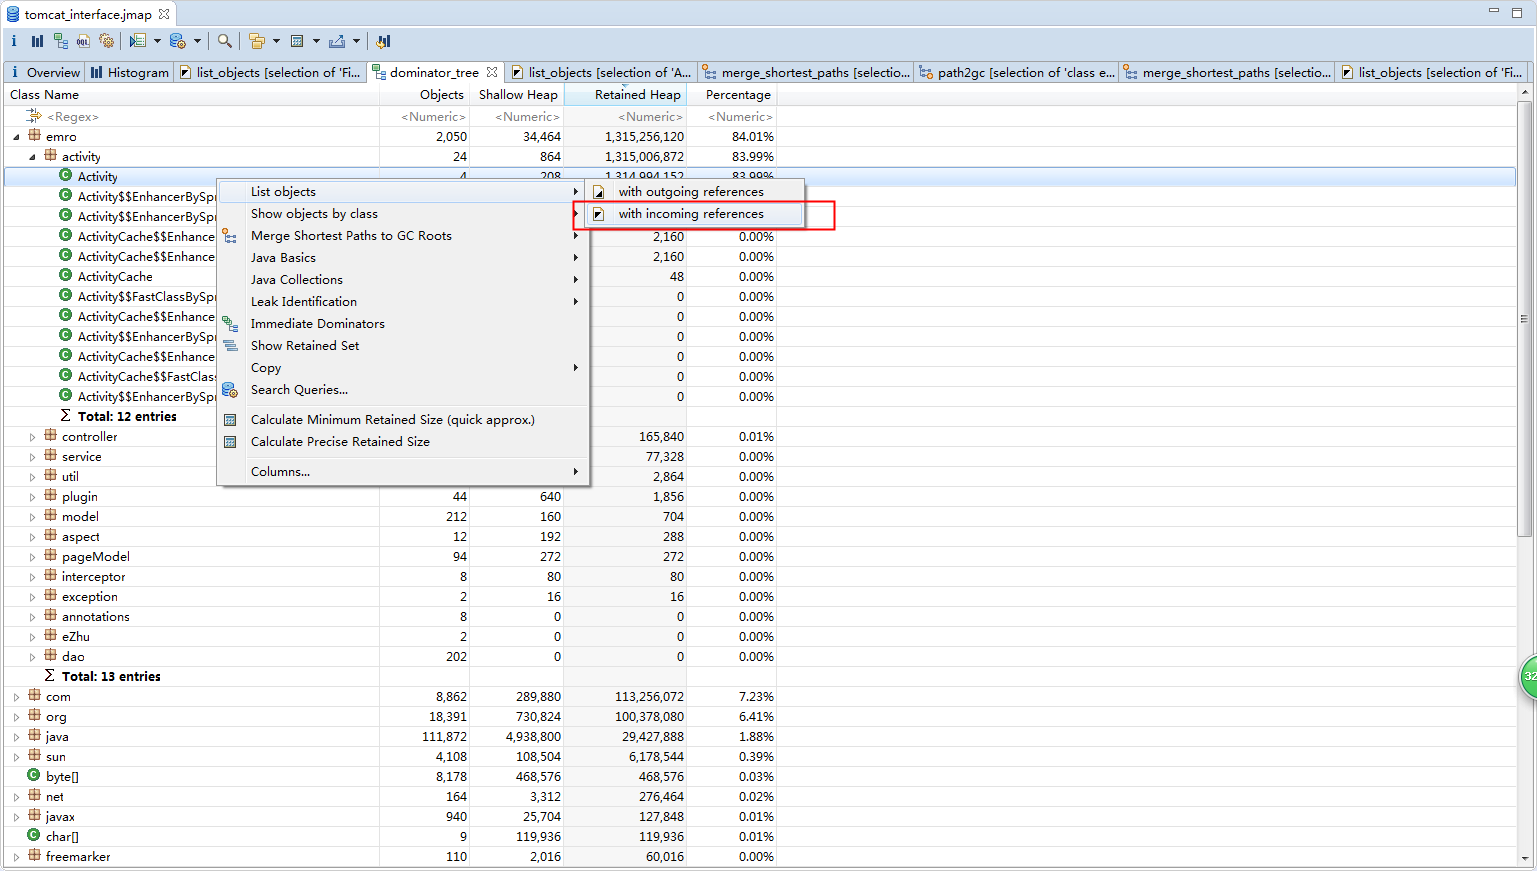Click the compare heap dump icon
Screen dimensions: 1537x871
click(x=383, y=41)
